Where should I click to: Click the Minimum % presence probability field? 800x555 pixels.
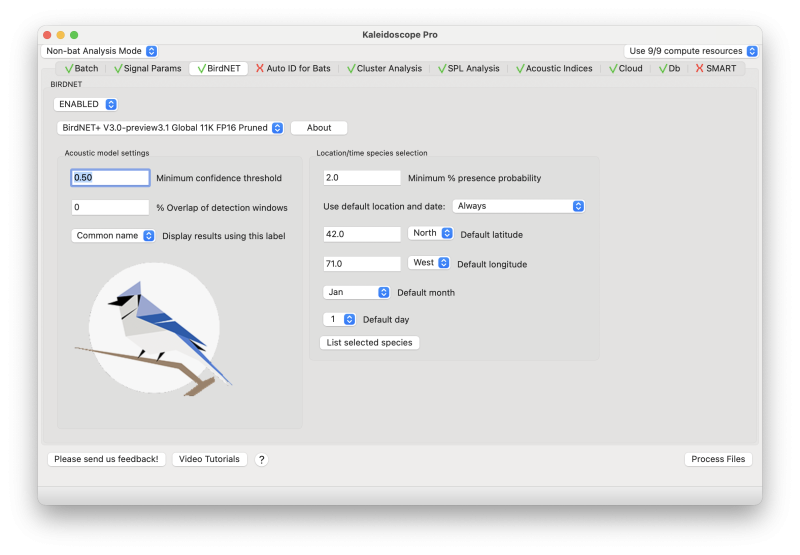(x=362, y=178)
